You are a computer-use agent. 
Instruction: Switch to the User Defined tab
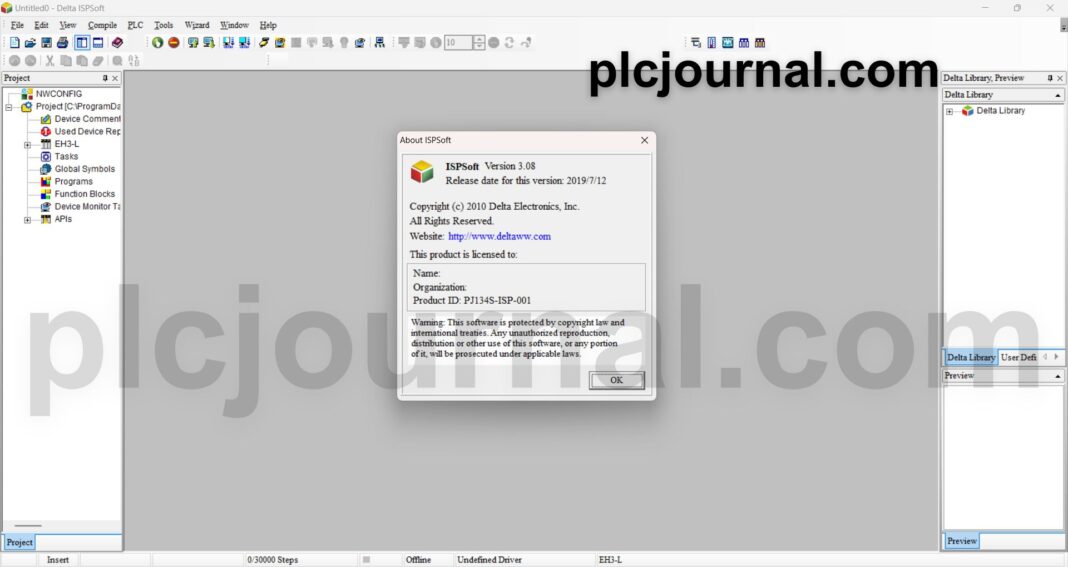1018,357
